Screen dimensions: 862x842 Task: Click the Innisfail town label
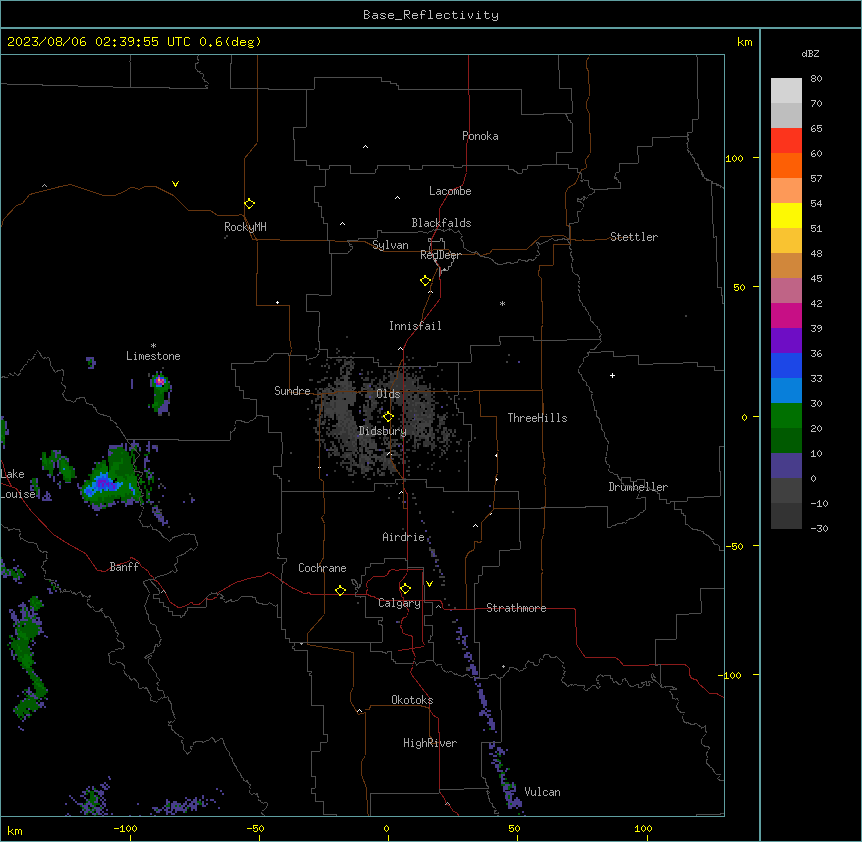click(415, 326)
